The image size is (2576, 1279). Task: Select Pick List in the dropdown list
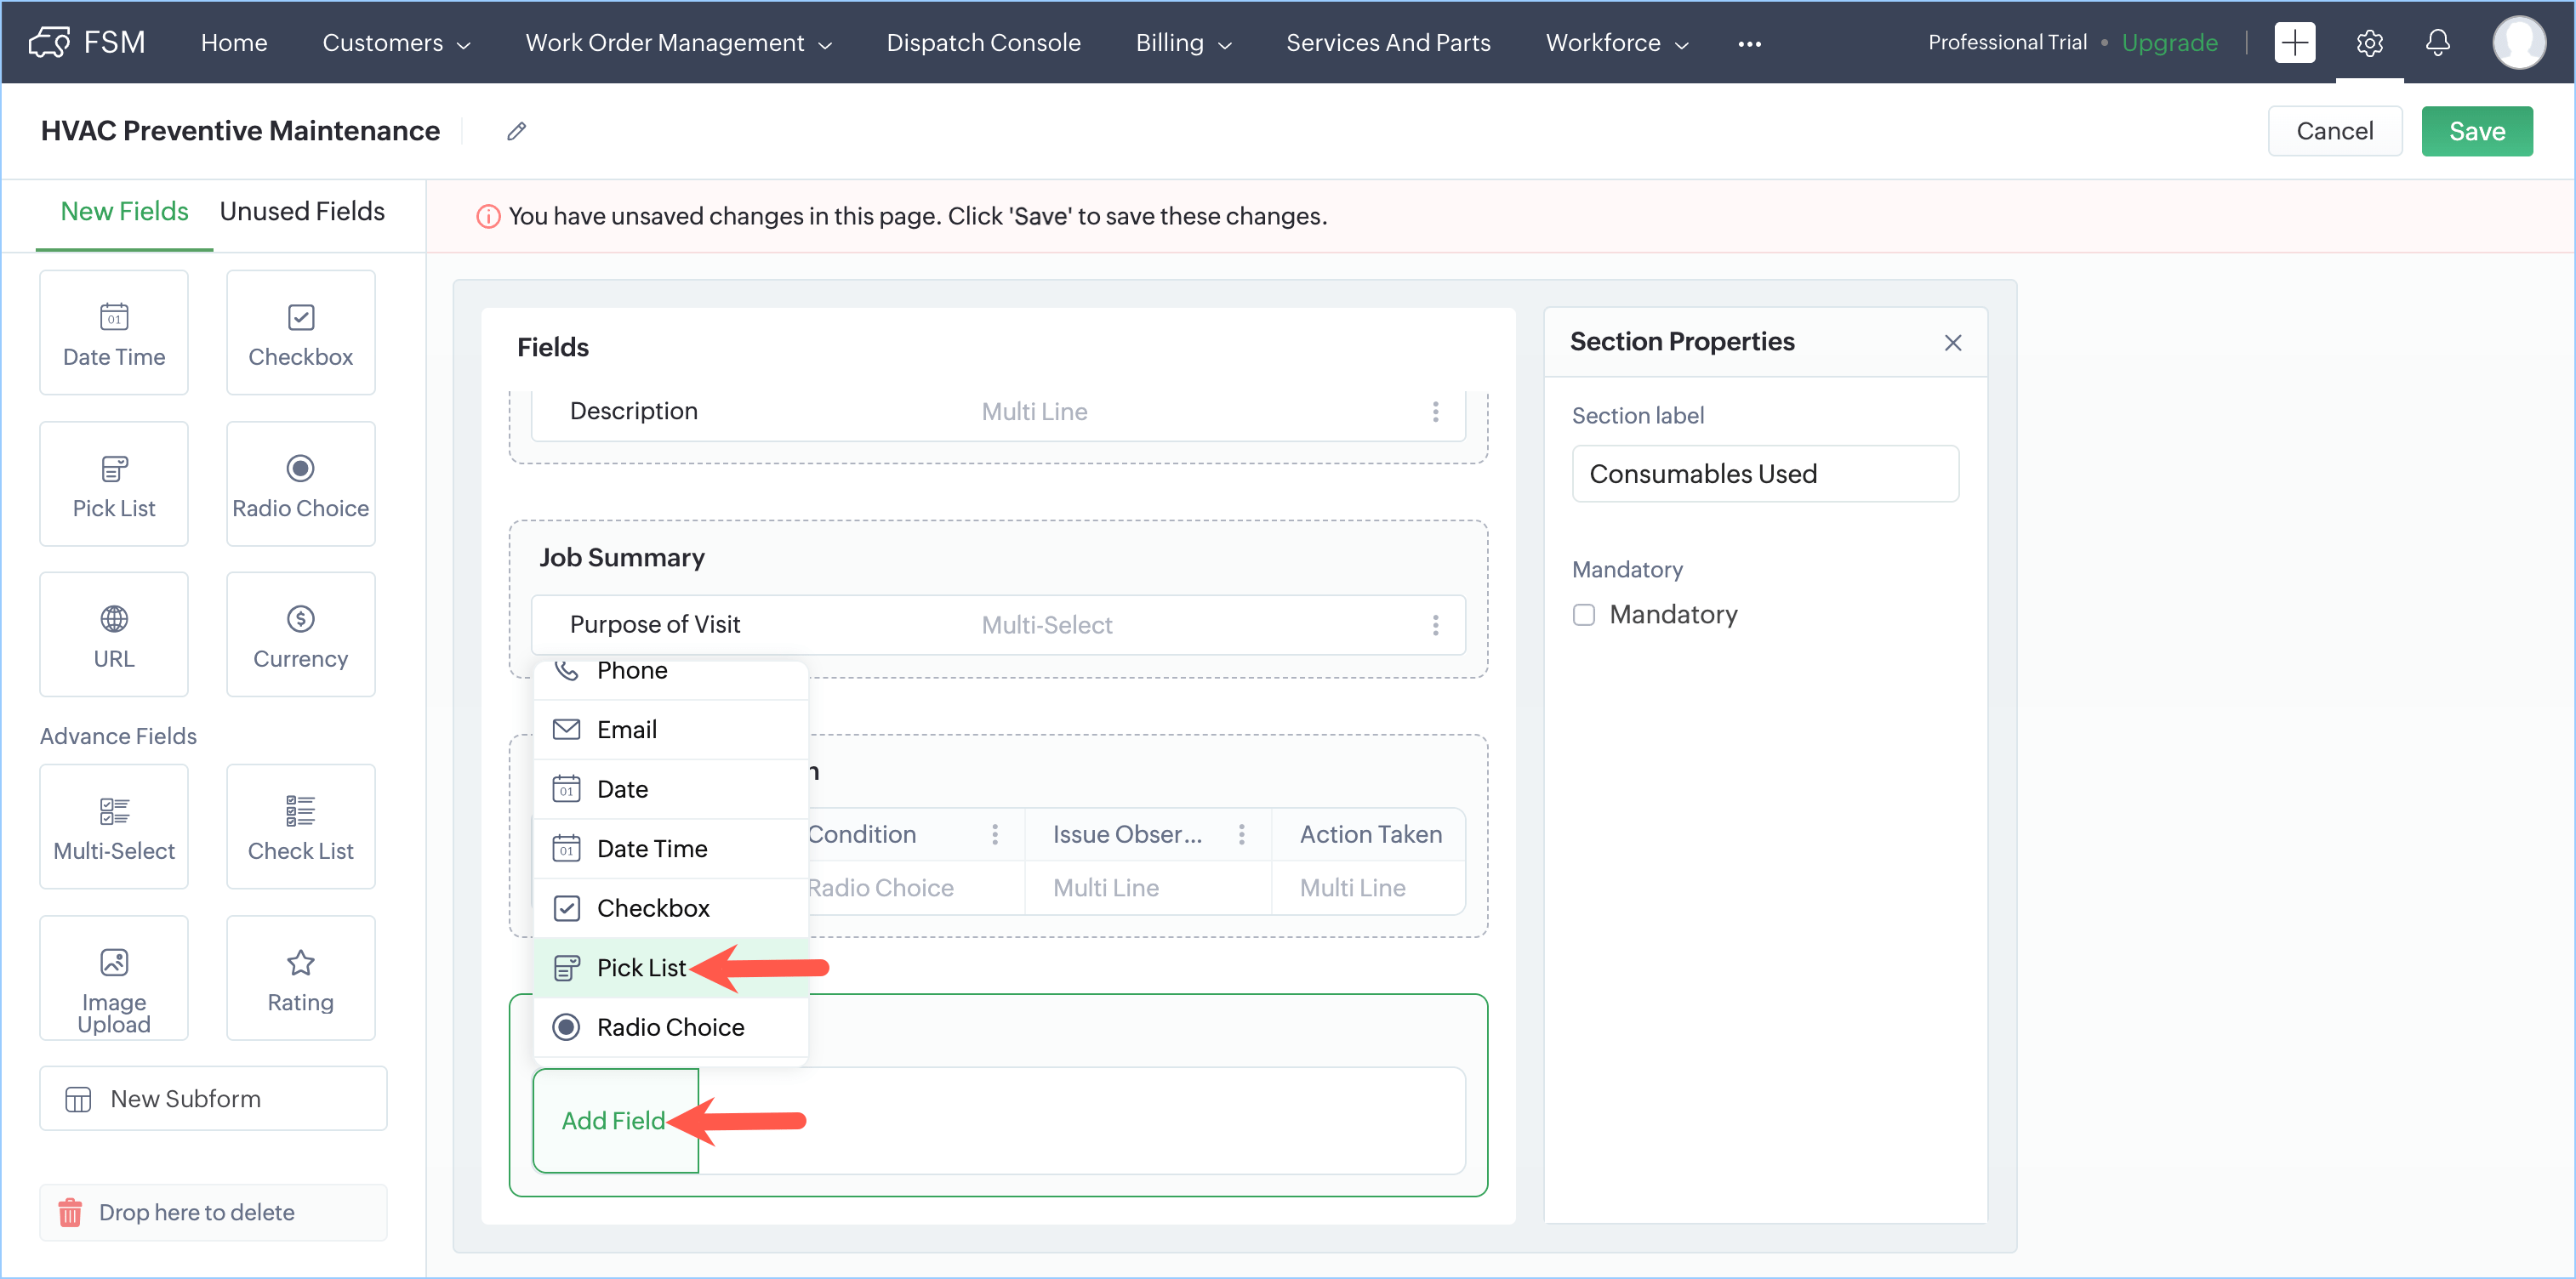pos(641,968)
